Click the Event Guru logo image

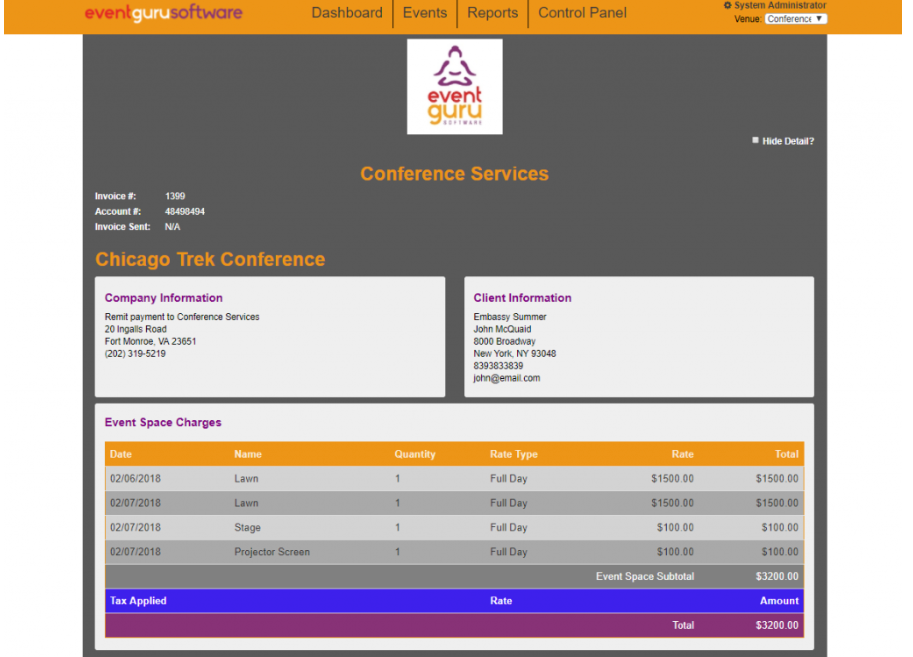[x=455, y=87]
